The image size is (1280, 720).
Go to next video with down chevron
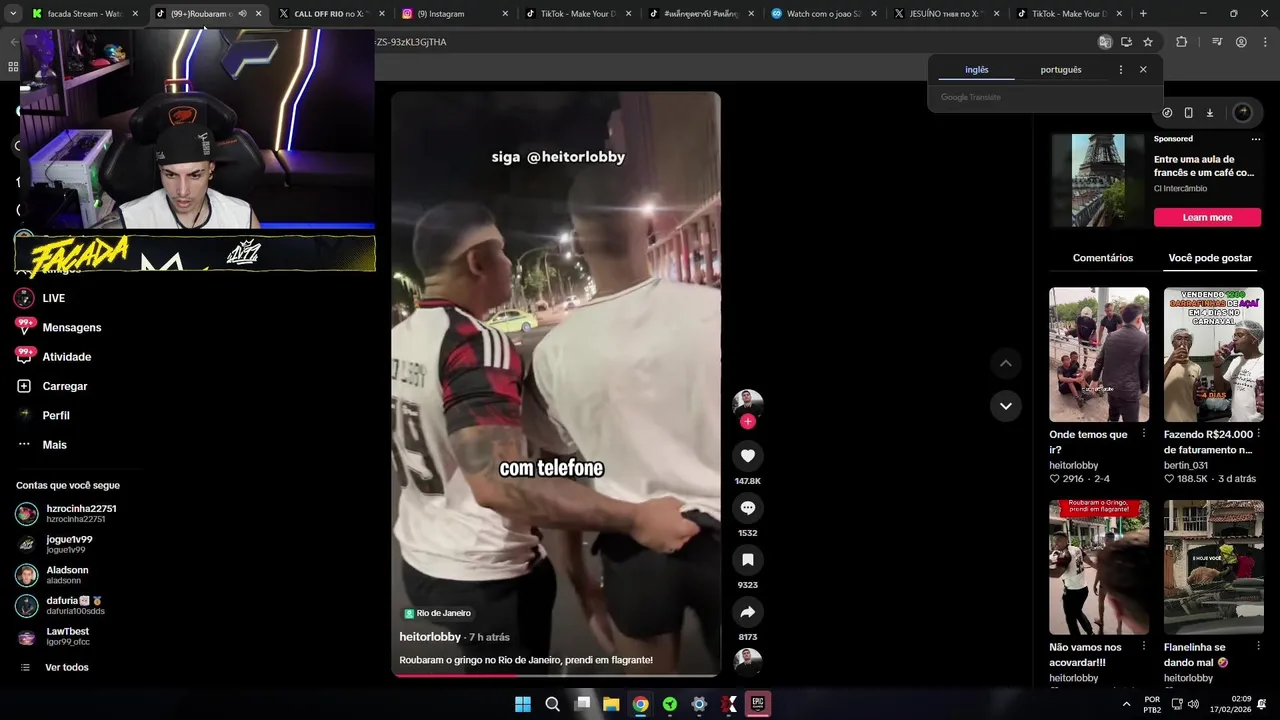1005,406
